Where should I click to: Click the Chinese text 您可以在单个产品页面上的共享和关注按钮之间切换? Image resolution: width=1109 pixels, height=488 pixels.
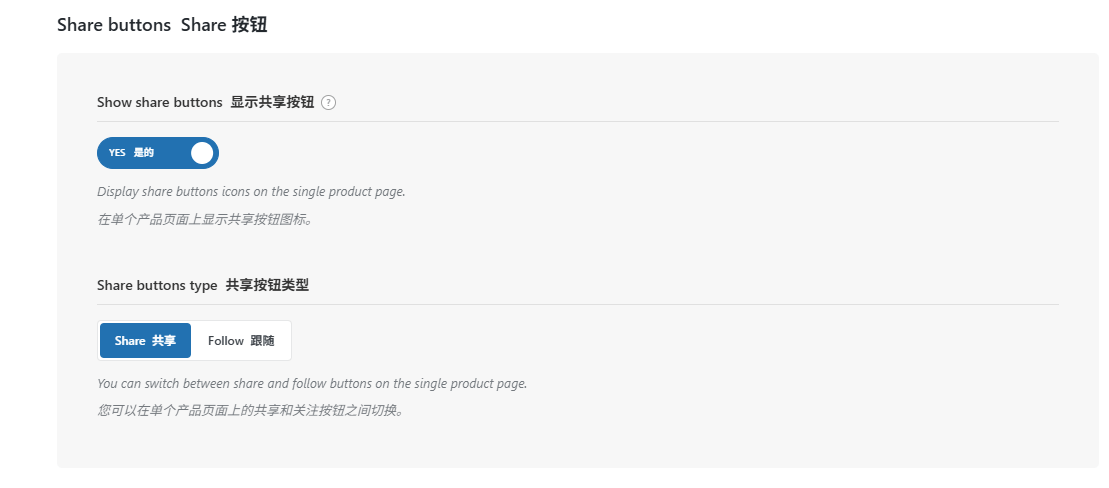click(x=250, y=410)
